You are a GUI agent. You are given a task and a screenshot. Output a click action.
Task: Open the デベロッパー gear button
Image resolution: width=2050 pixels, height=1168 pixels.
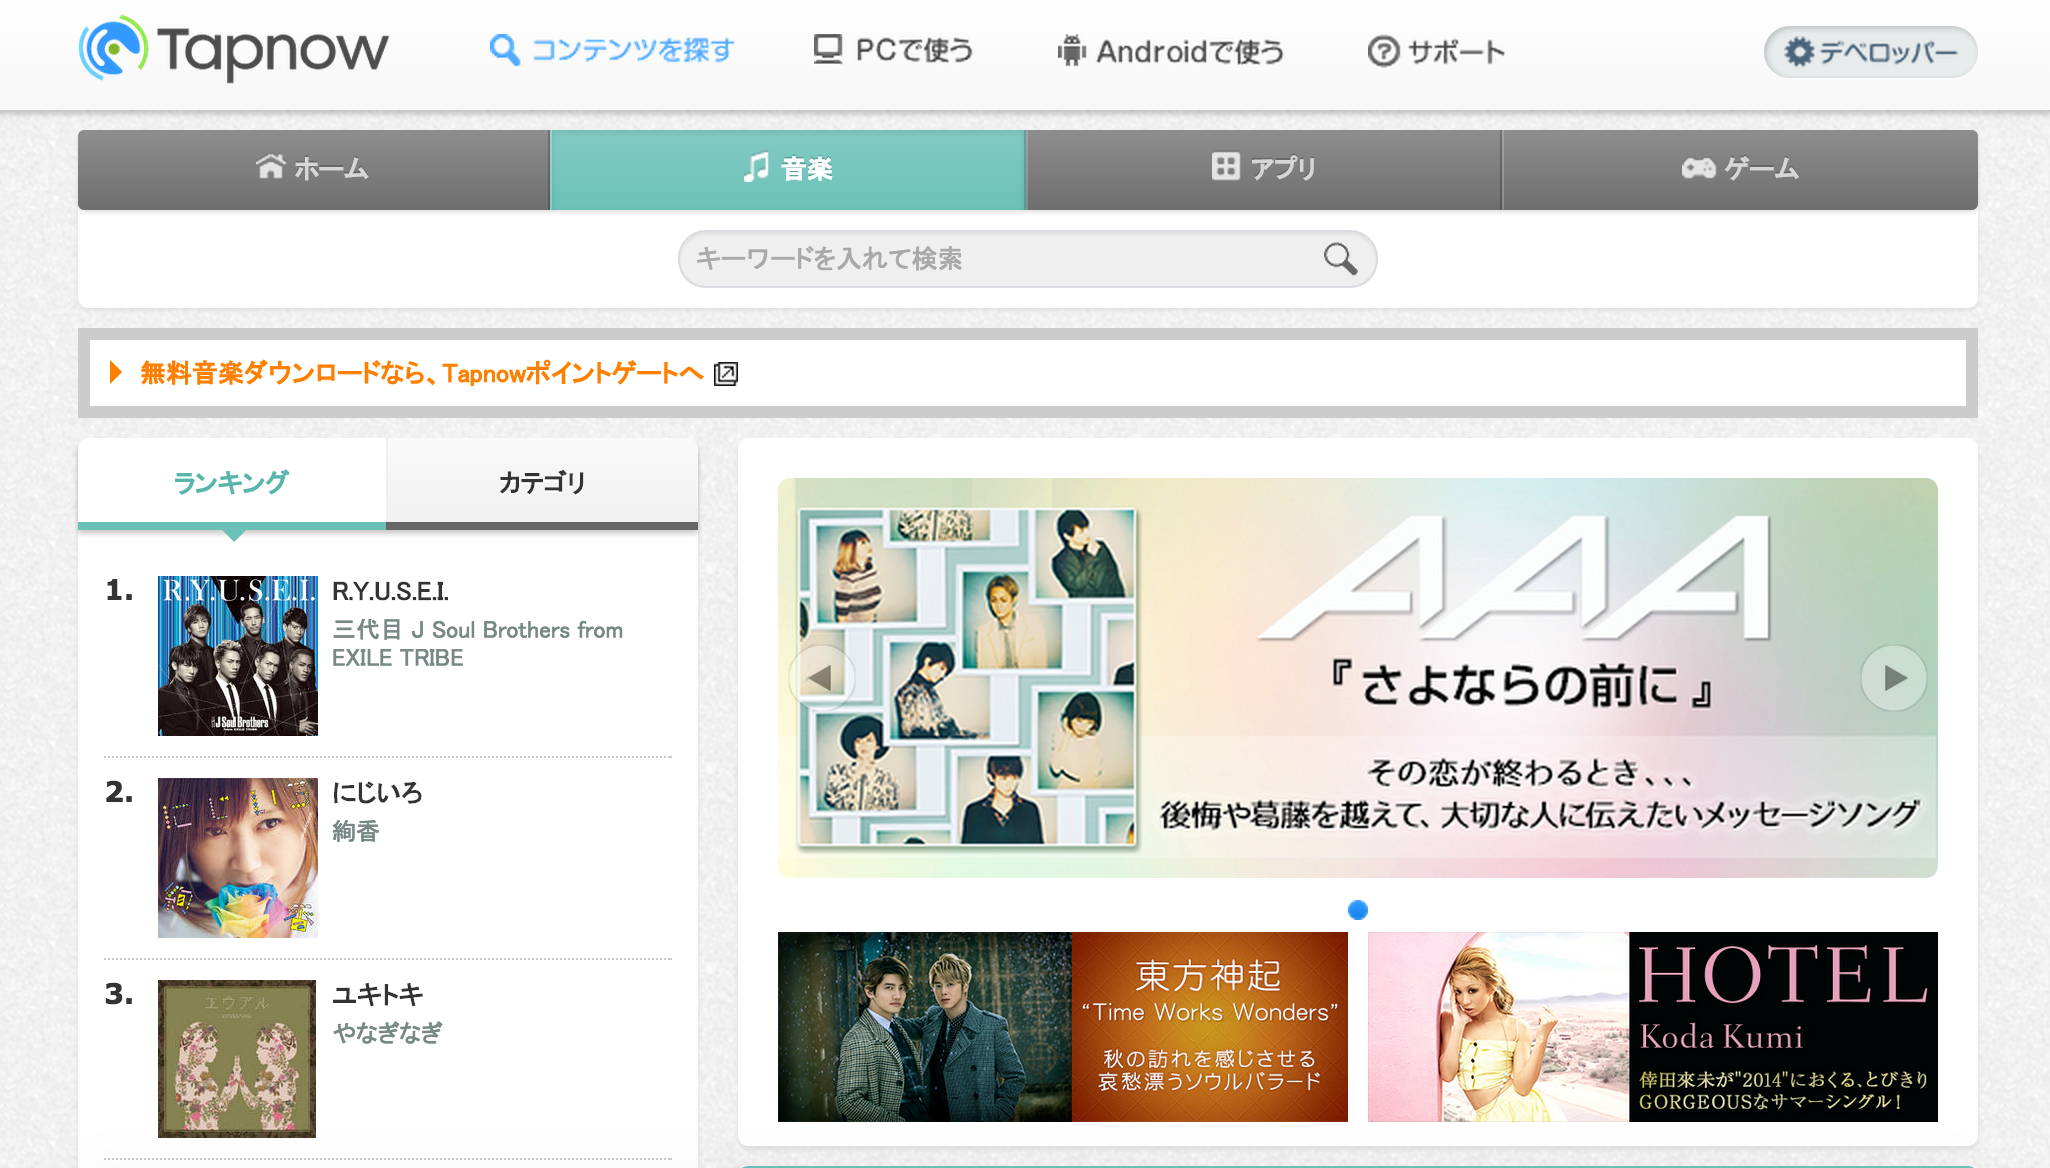tap(1870, 52)
